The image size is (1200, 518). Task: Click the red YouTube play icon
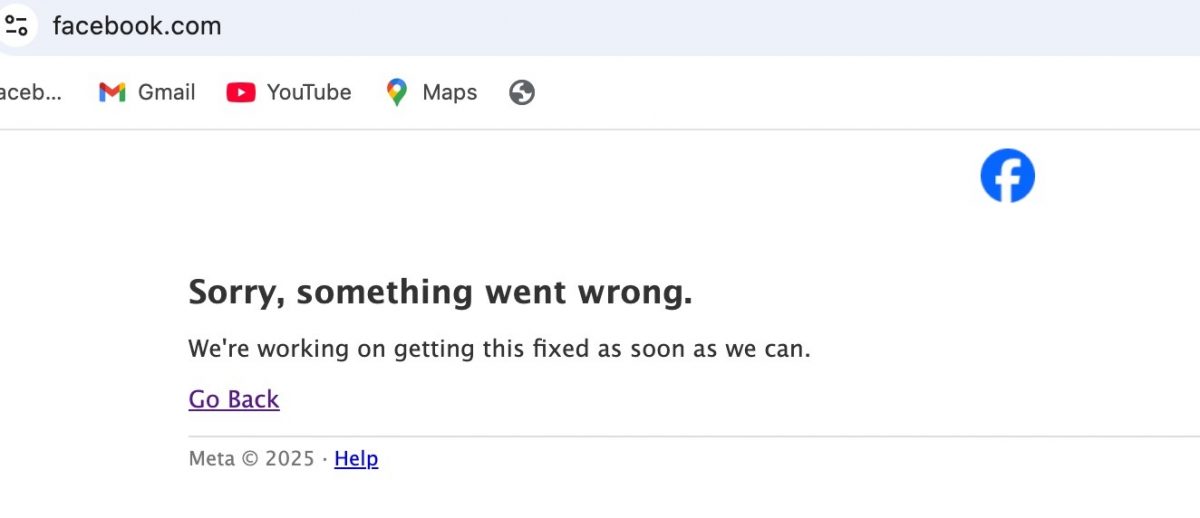click(x=241, y=93)
